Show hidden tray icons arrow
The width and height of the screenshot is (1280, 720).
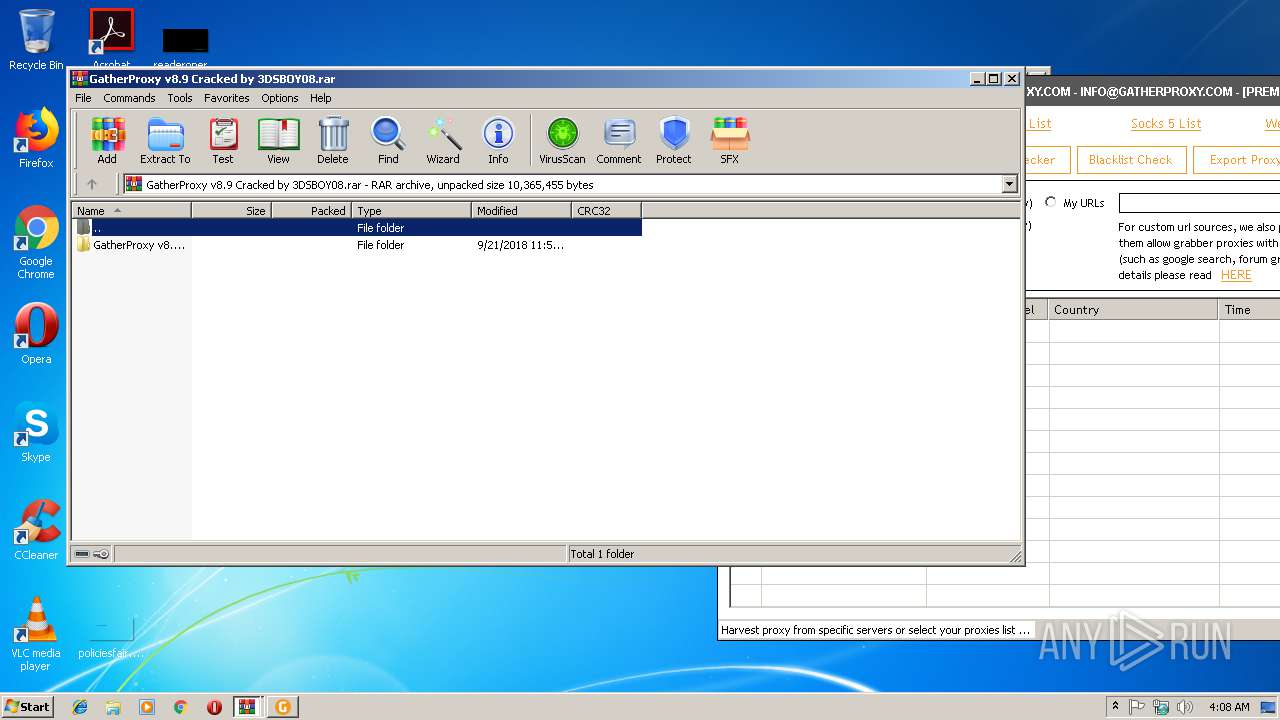(1115, 706)
